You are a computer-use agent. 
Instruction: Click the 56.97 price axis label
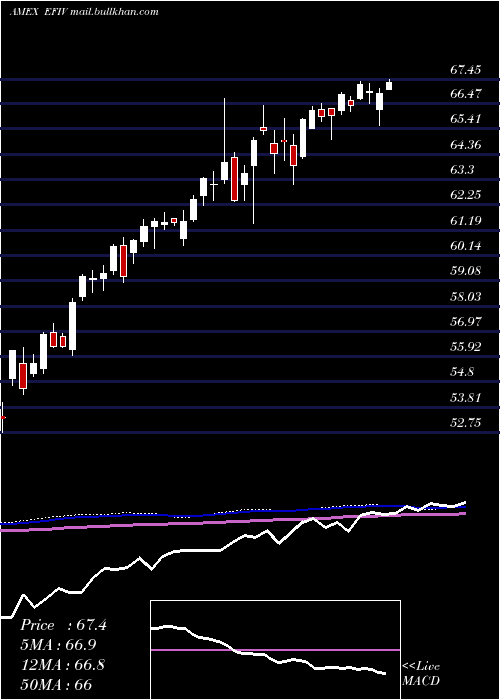(466, 321)
